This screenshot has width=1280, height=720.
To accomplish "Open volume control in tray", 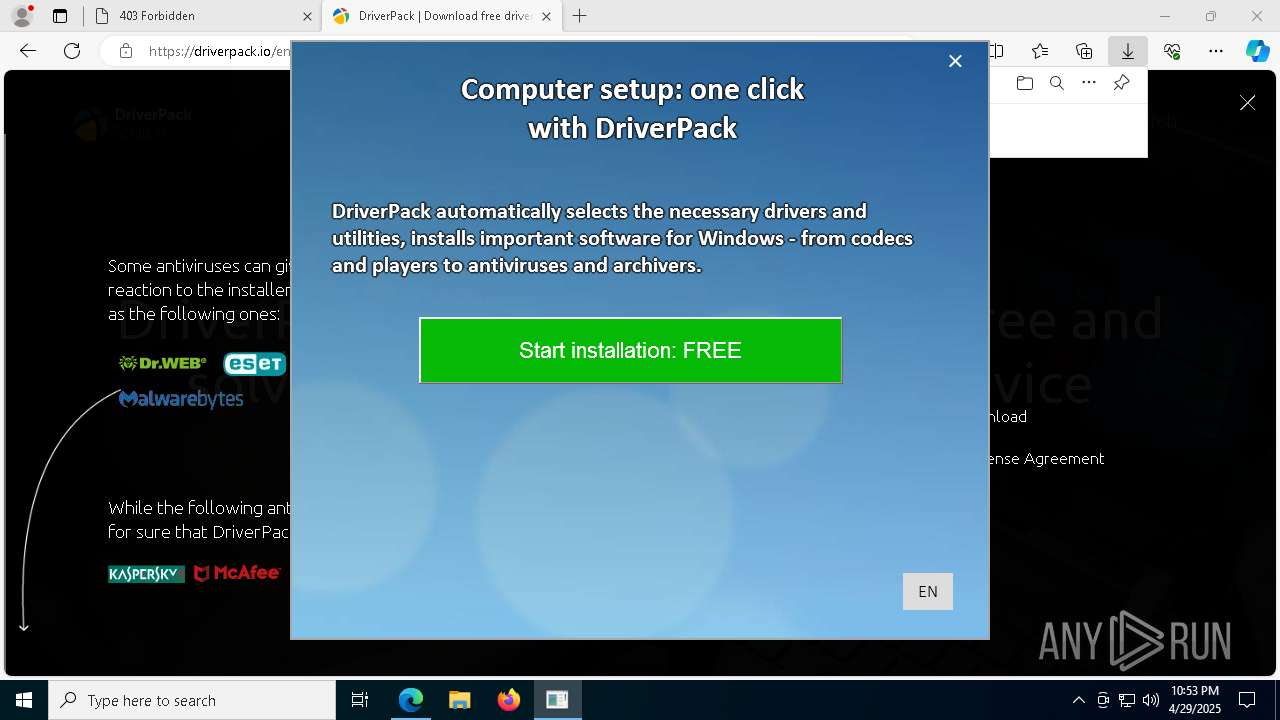I will click(x=1151, y=700).
